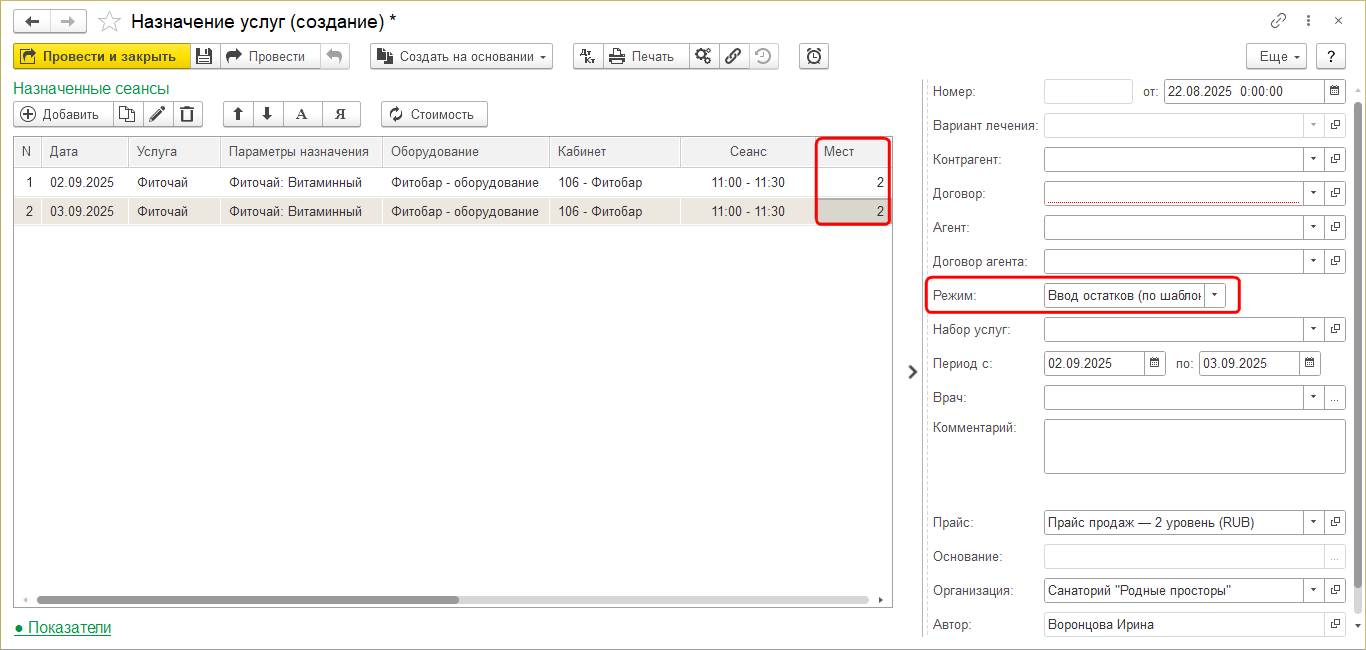Click the Параметры назначения column header

pos(301,152)
